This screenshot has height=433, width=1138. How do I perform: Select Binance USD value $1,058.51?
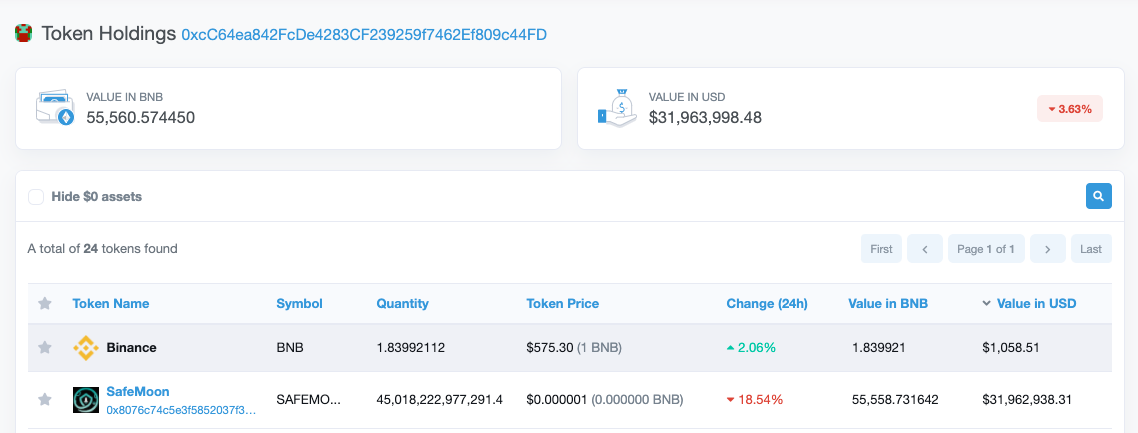point(1011,347)
